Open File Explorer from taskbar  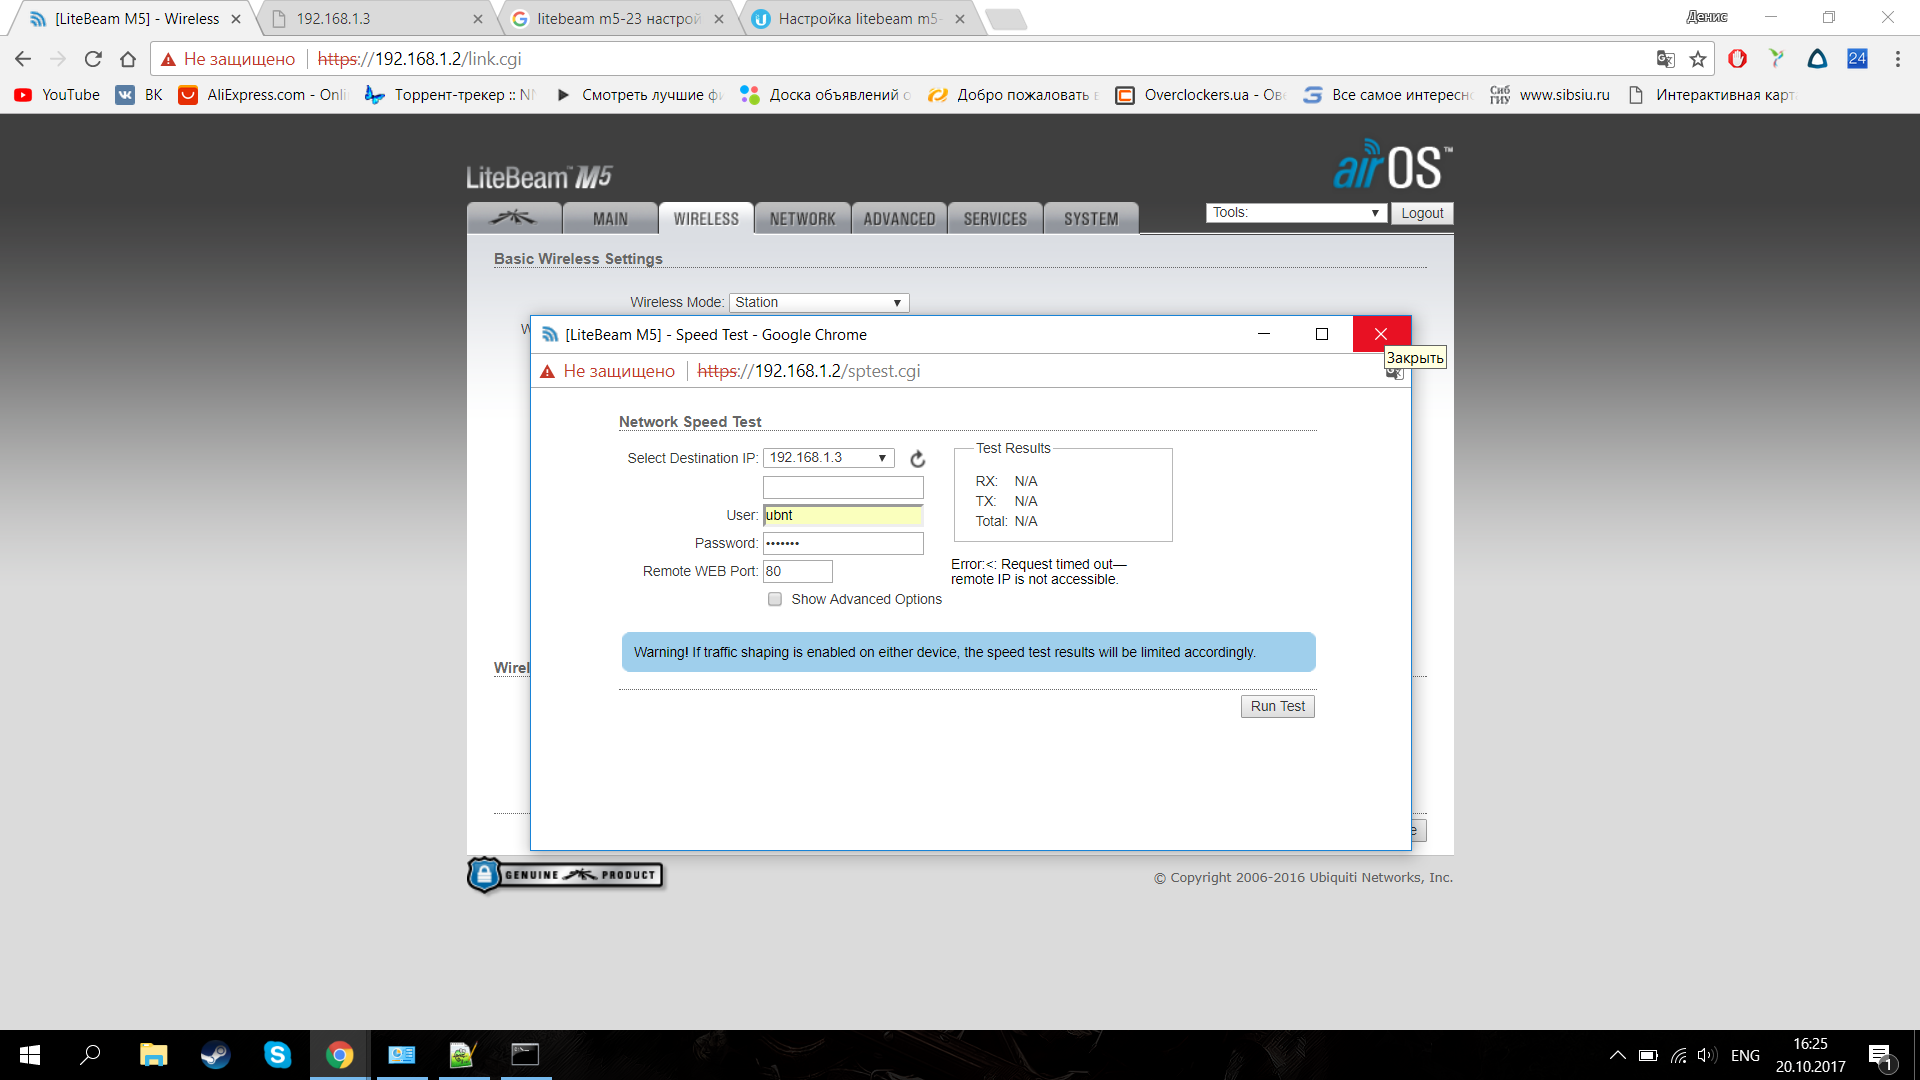[153, 1055]
